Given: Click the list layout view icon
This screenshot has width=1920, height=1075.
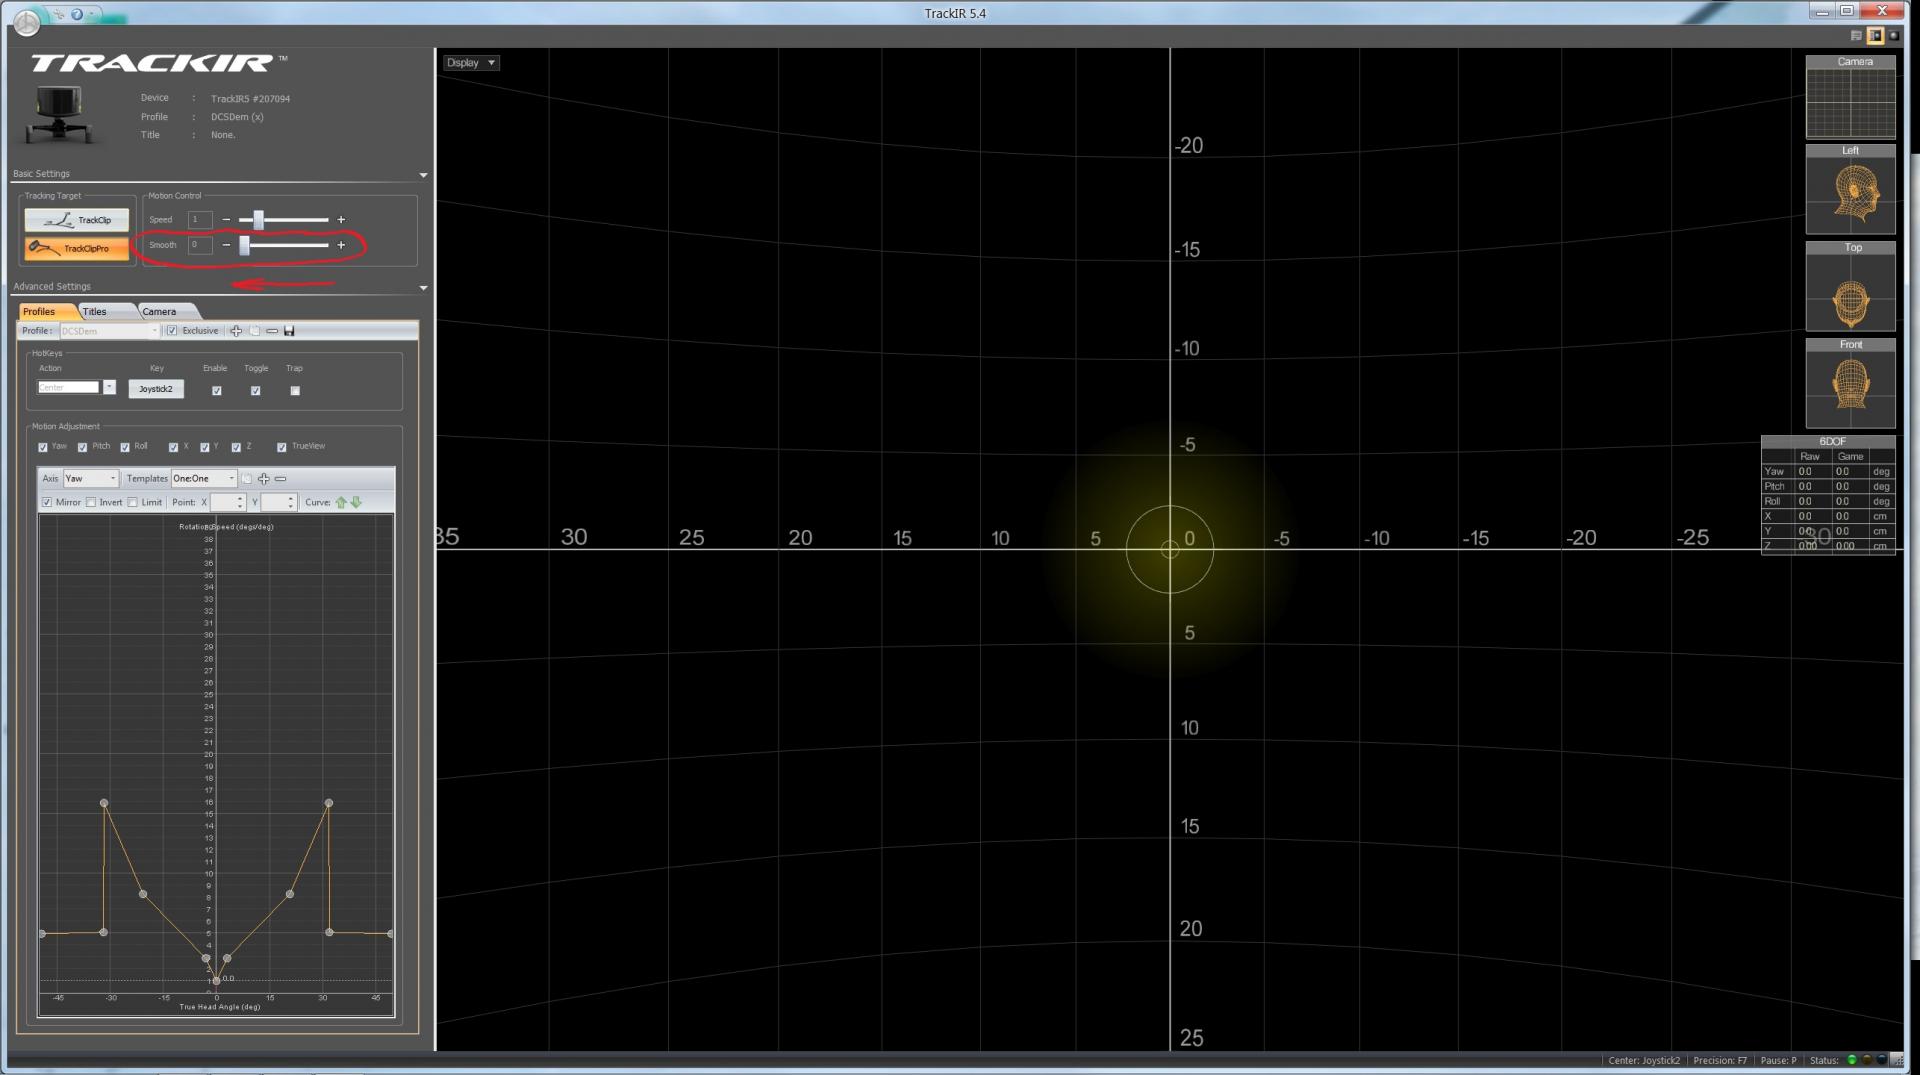Looking at the screenshot, I should click(1856, 36).
